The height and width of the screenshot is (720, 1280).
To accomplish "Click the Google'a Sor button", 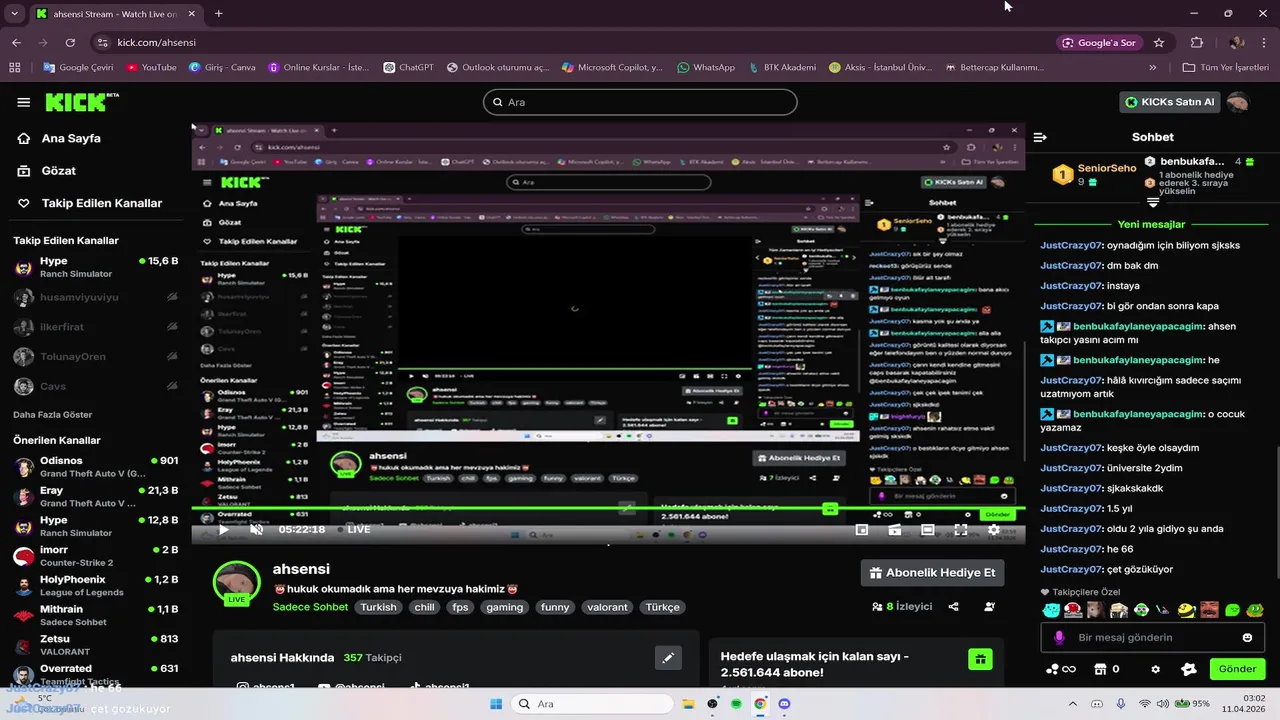I will [x=1099, y=43].
